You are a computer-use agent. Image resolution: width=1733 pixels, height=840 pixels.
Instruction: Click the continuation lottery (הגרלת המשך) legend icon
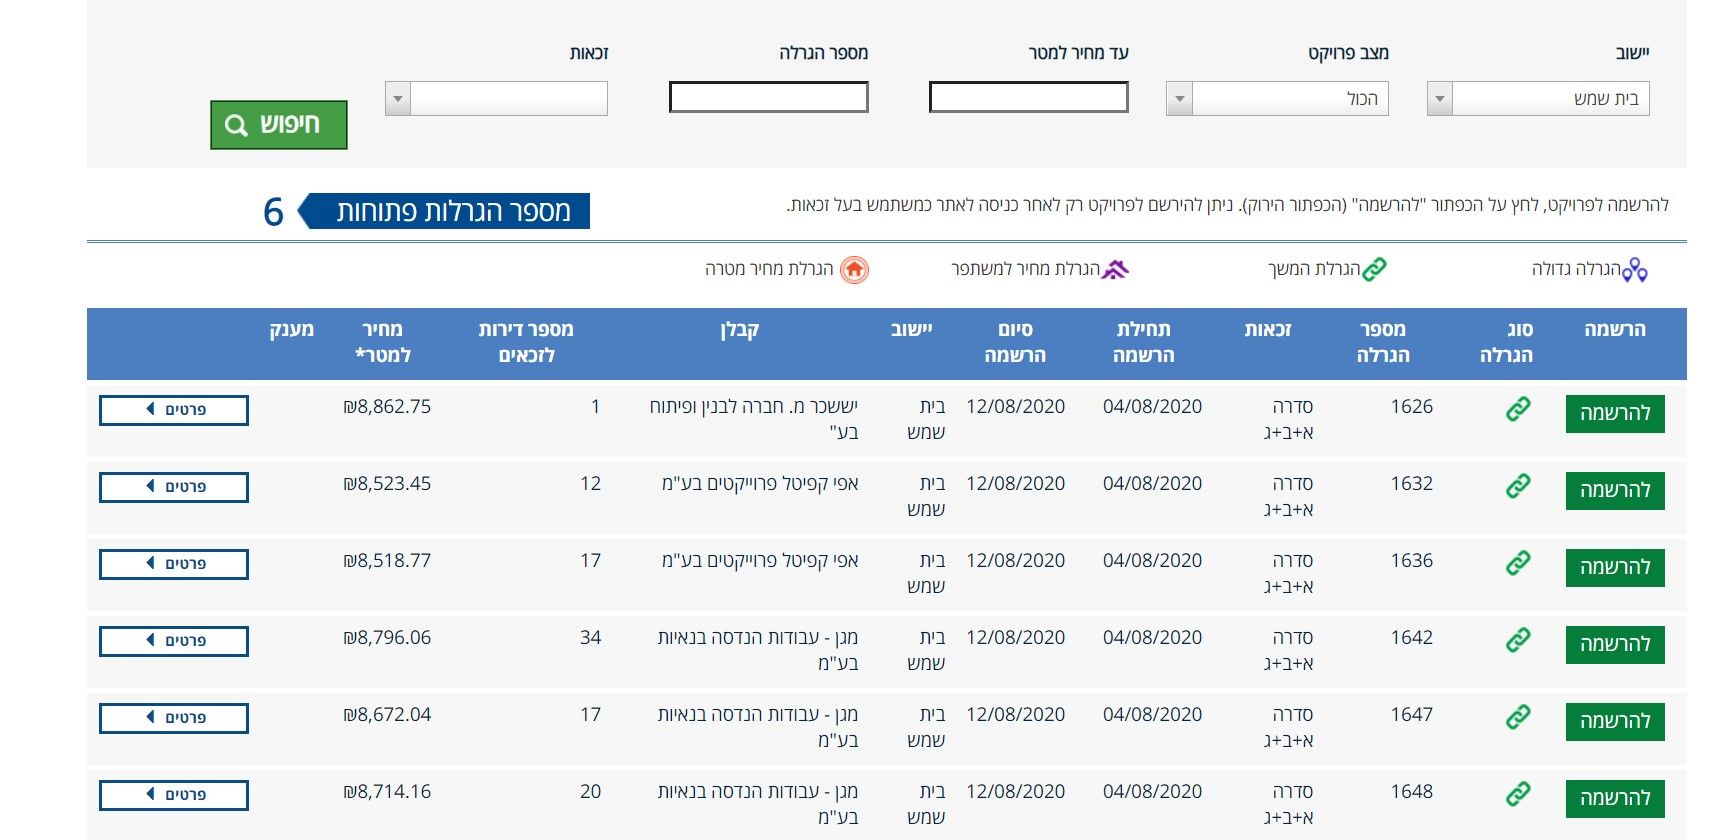click(x=1375, y=269)
